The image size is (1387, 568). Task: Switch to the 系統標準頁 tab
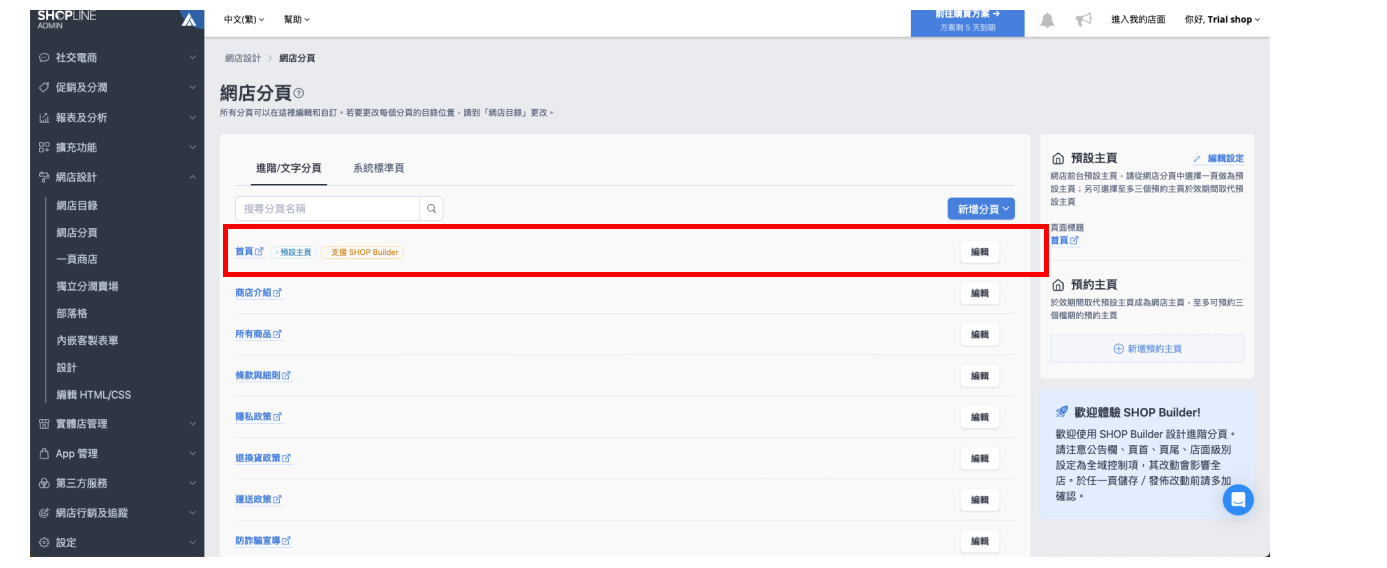tap(378, 168)
